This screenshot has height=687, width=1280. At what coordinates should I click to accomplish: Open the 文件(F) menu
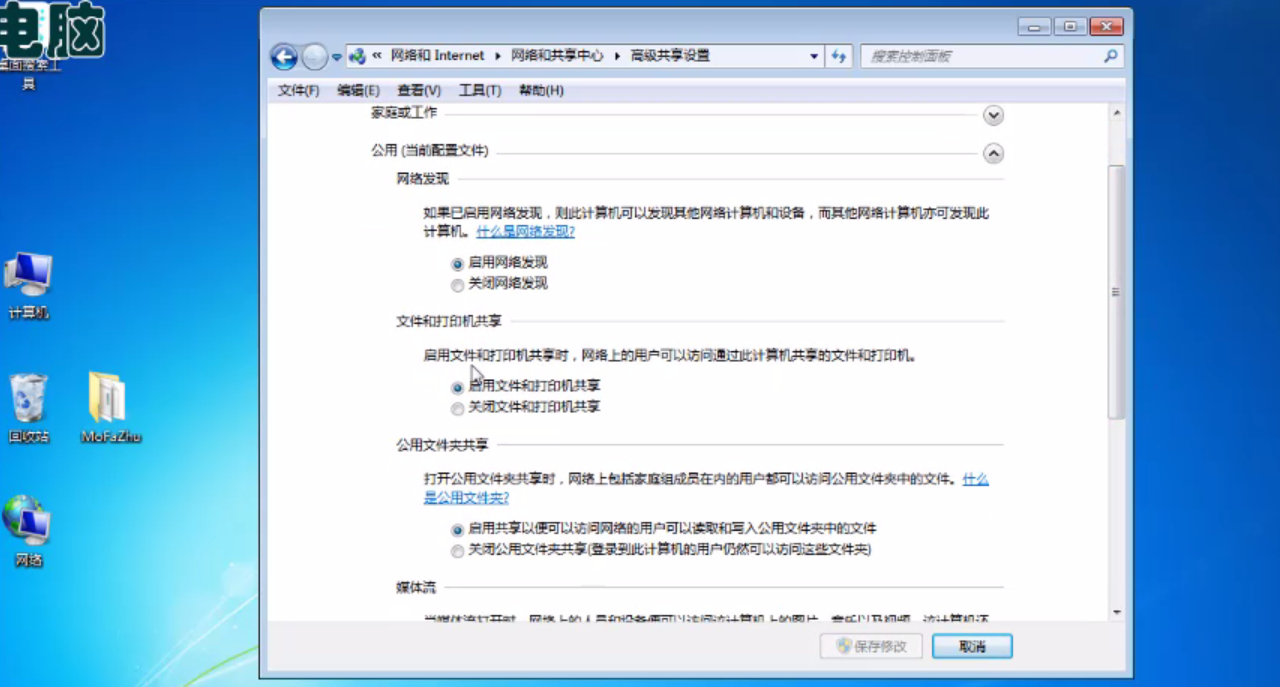pos(298,90)
